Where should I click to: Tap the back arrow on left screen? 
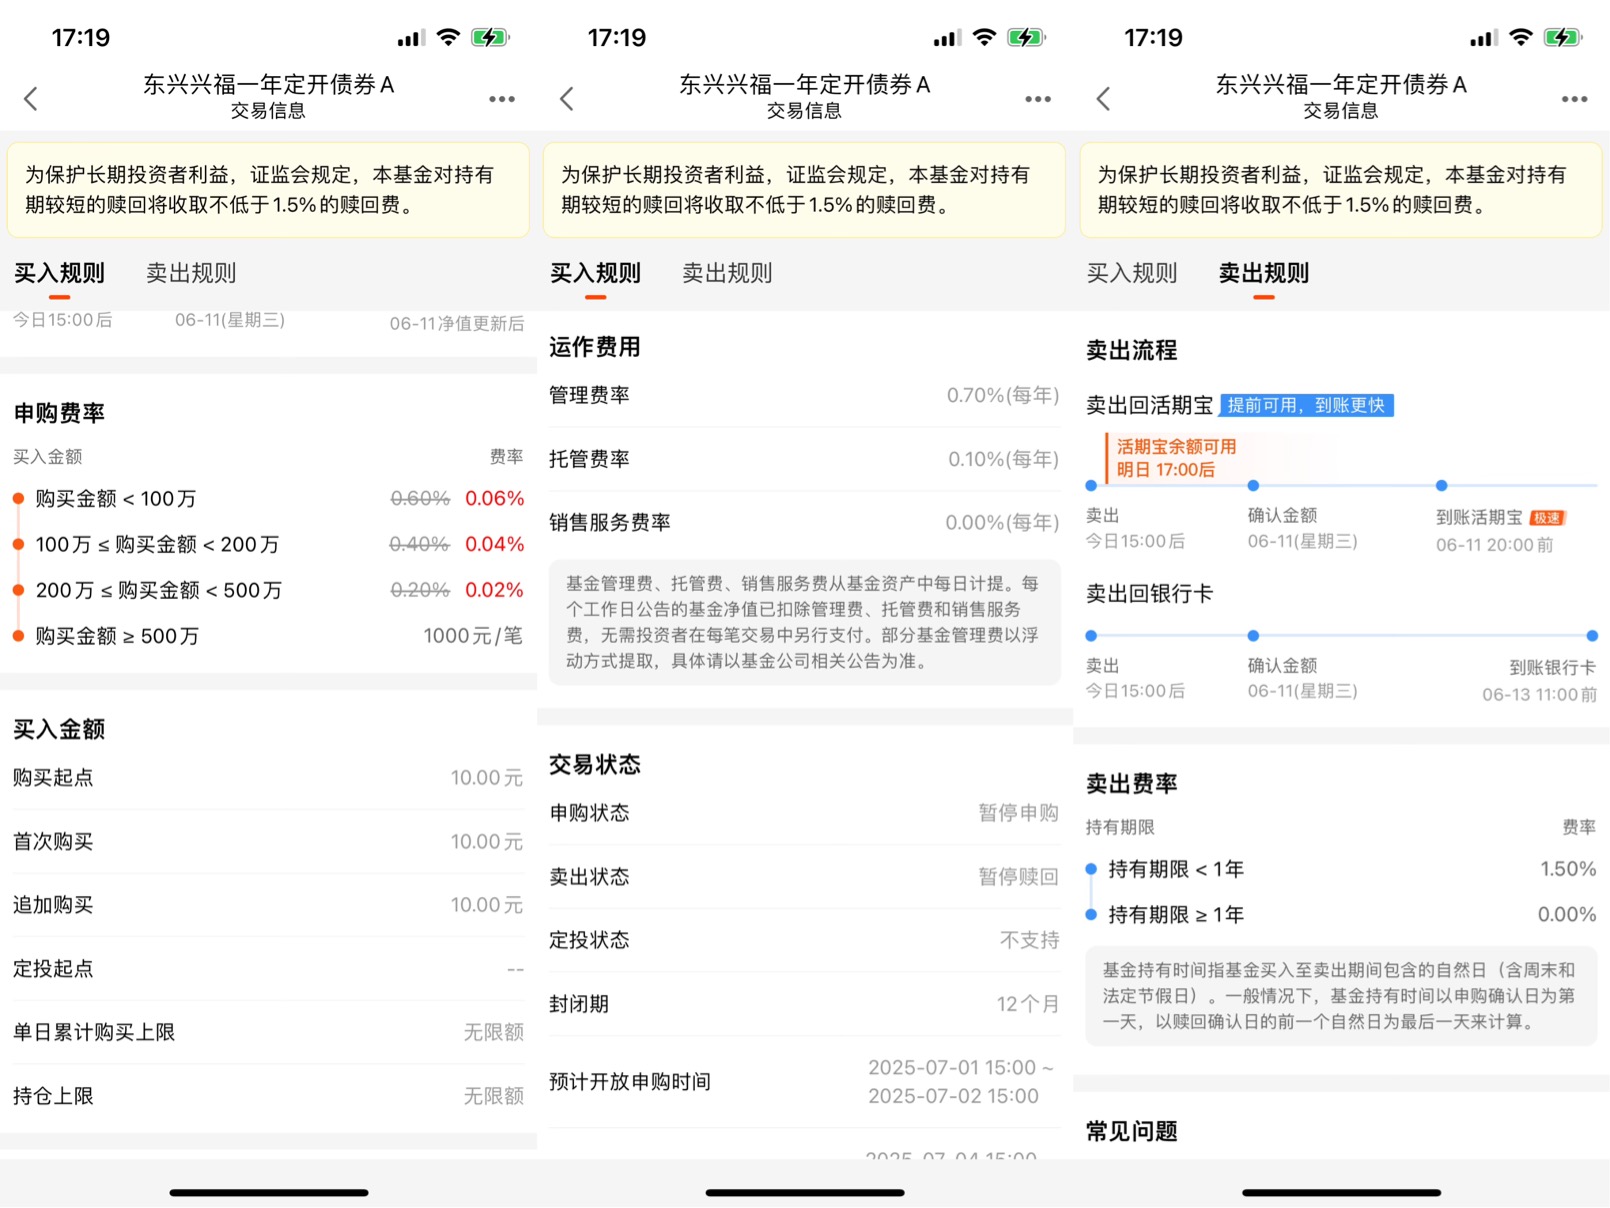coord(31,98)
